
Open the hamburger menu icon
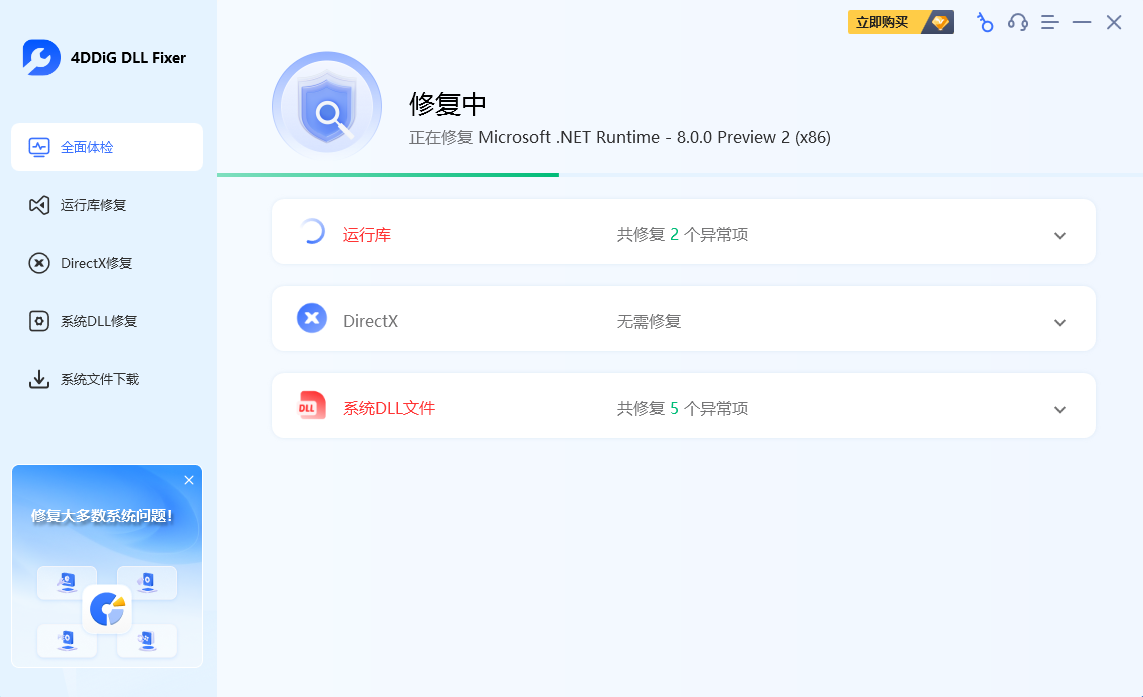tap(1050, 23)
